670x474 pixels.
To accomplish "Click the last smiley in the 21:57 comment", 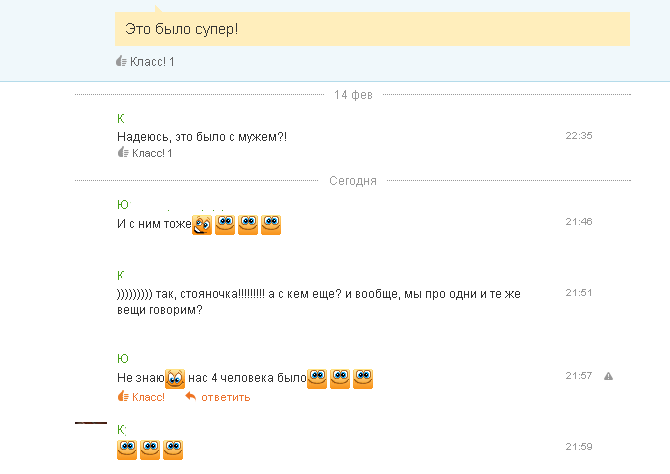I will point(363,379).
